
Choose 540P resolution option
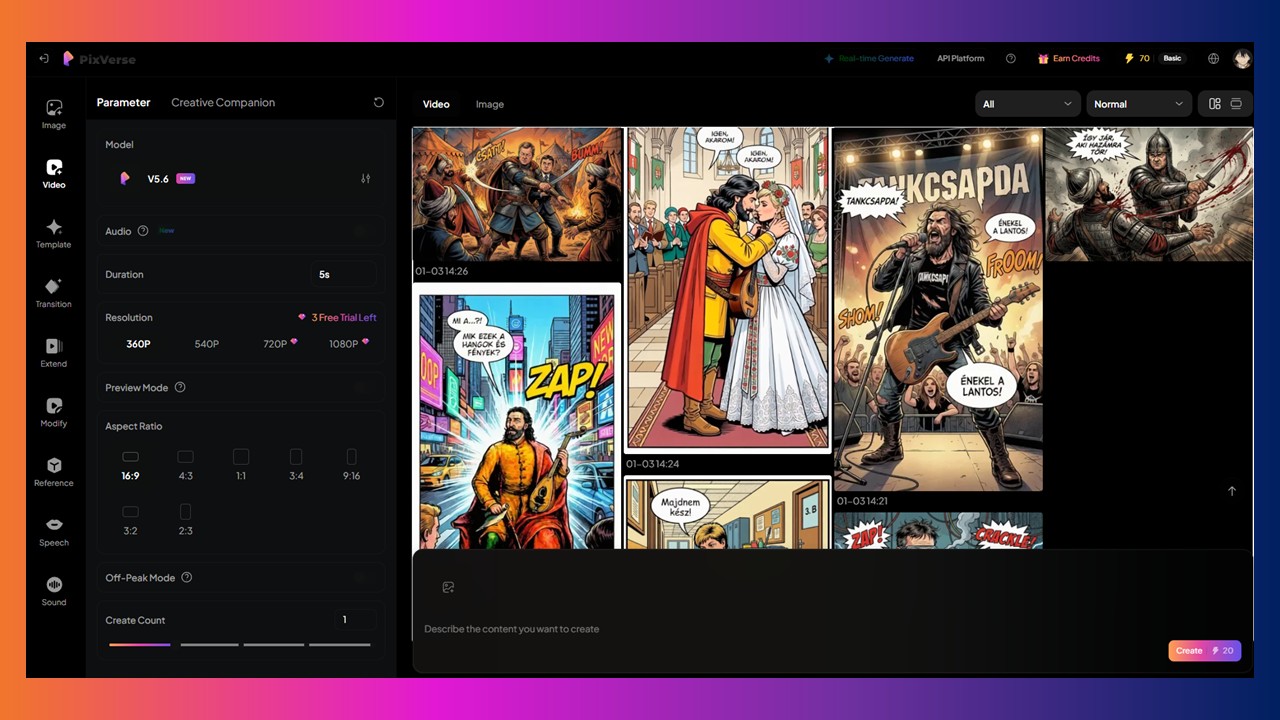[206, 344]
